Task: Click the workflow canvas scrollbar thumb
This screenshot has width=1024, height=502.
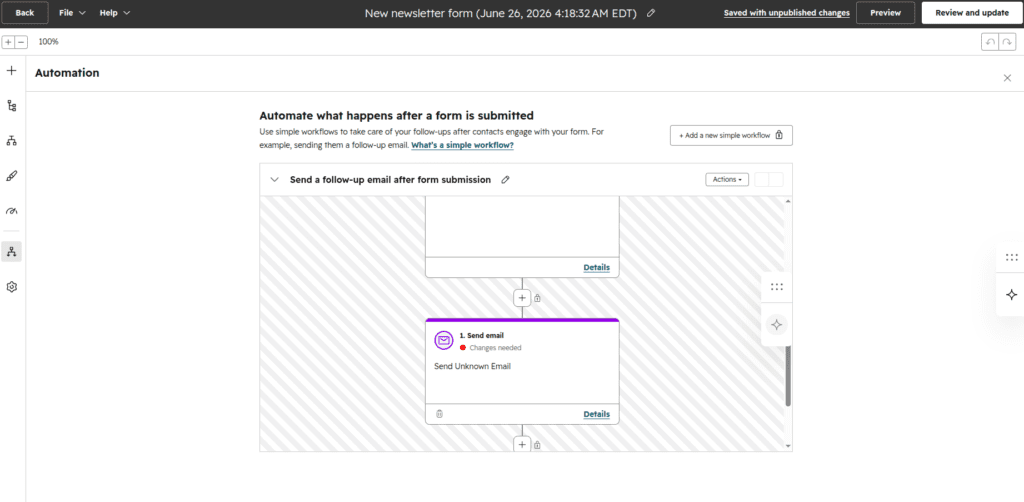Action: [788, 375]
